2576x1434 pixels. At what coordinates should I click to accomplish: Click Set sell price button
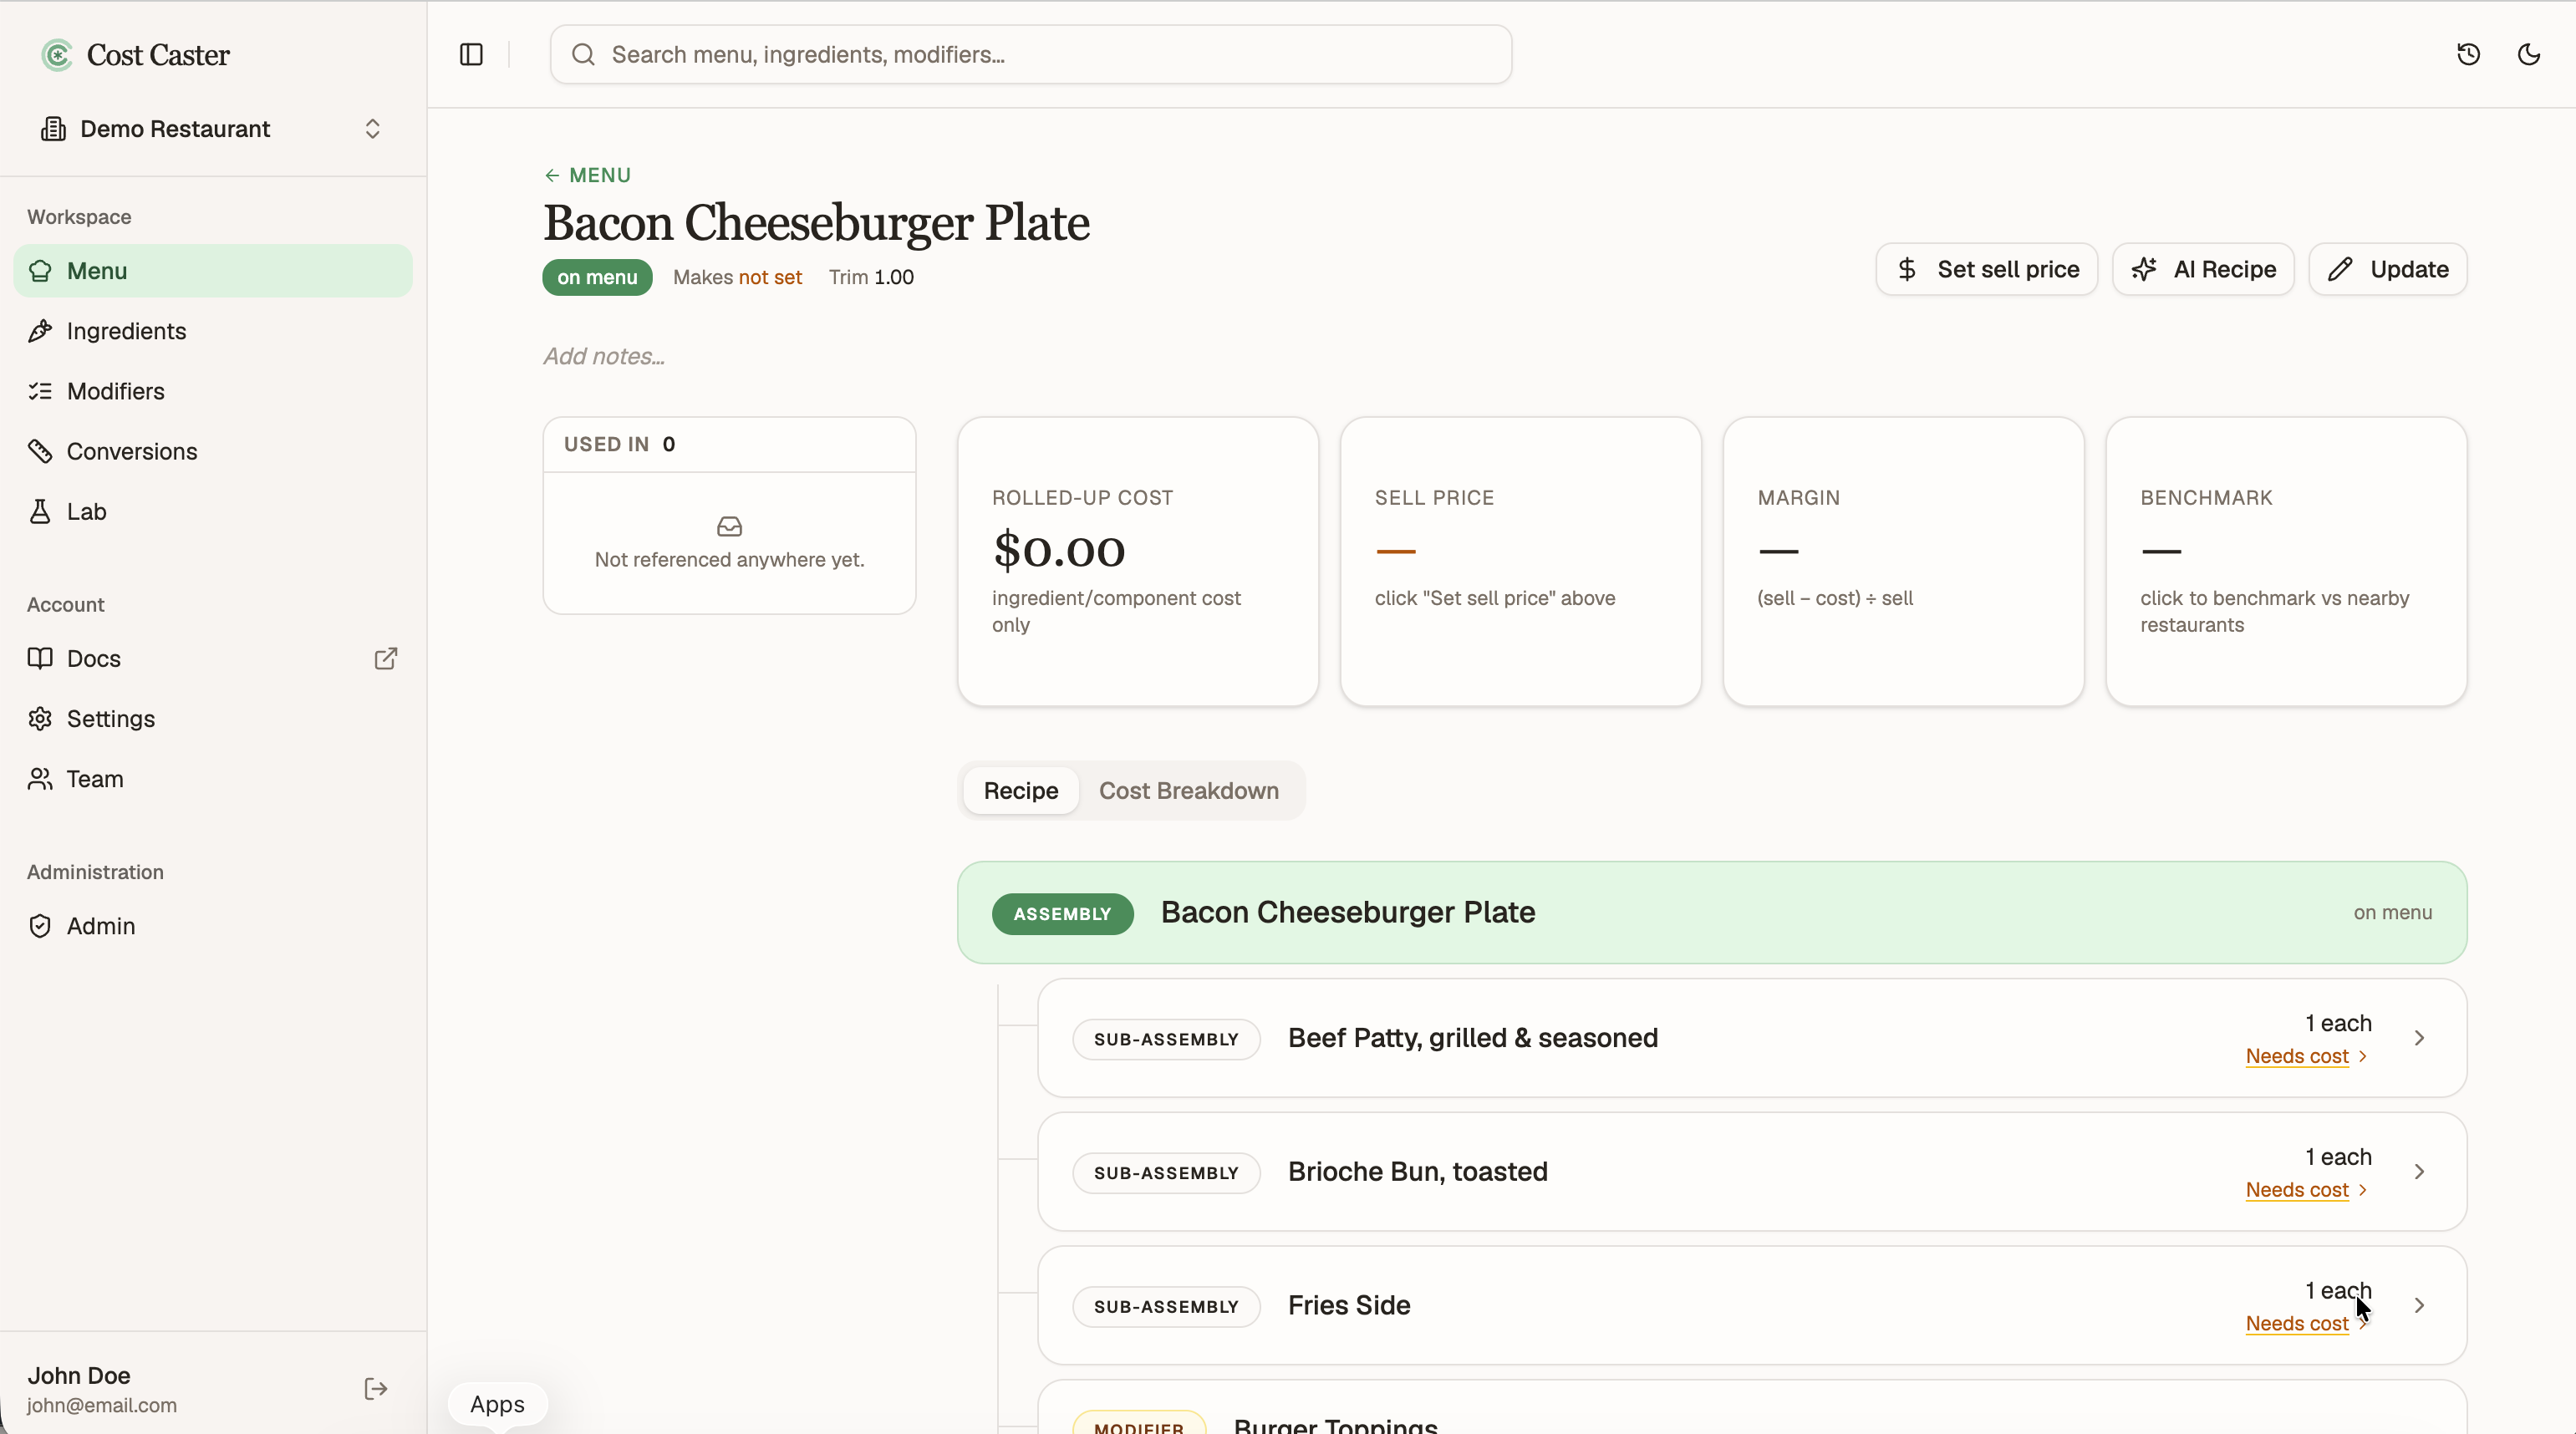pyautogui.click(x=1986, y=269)
